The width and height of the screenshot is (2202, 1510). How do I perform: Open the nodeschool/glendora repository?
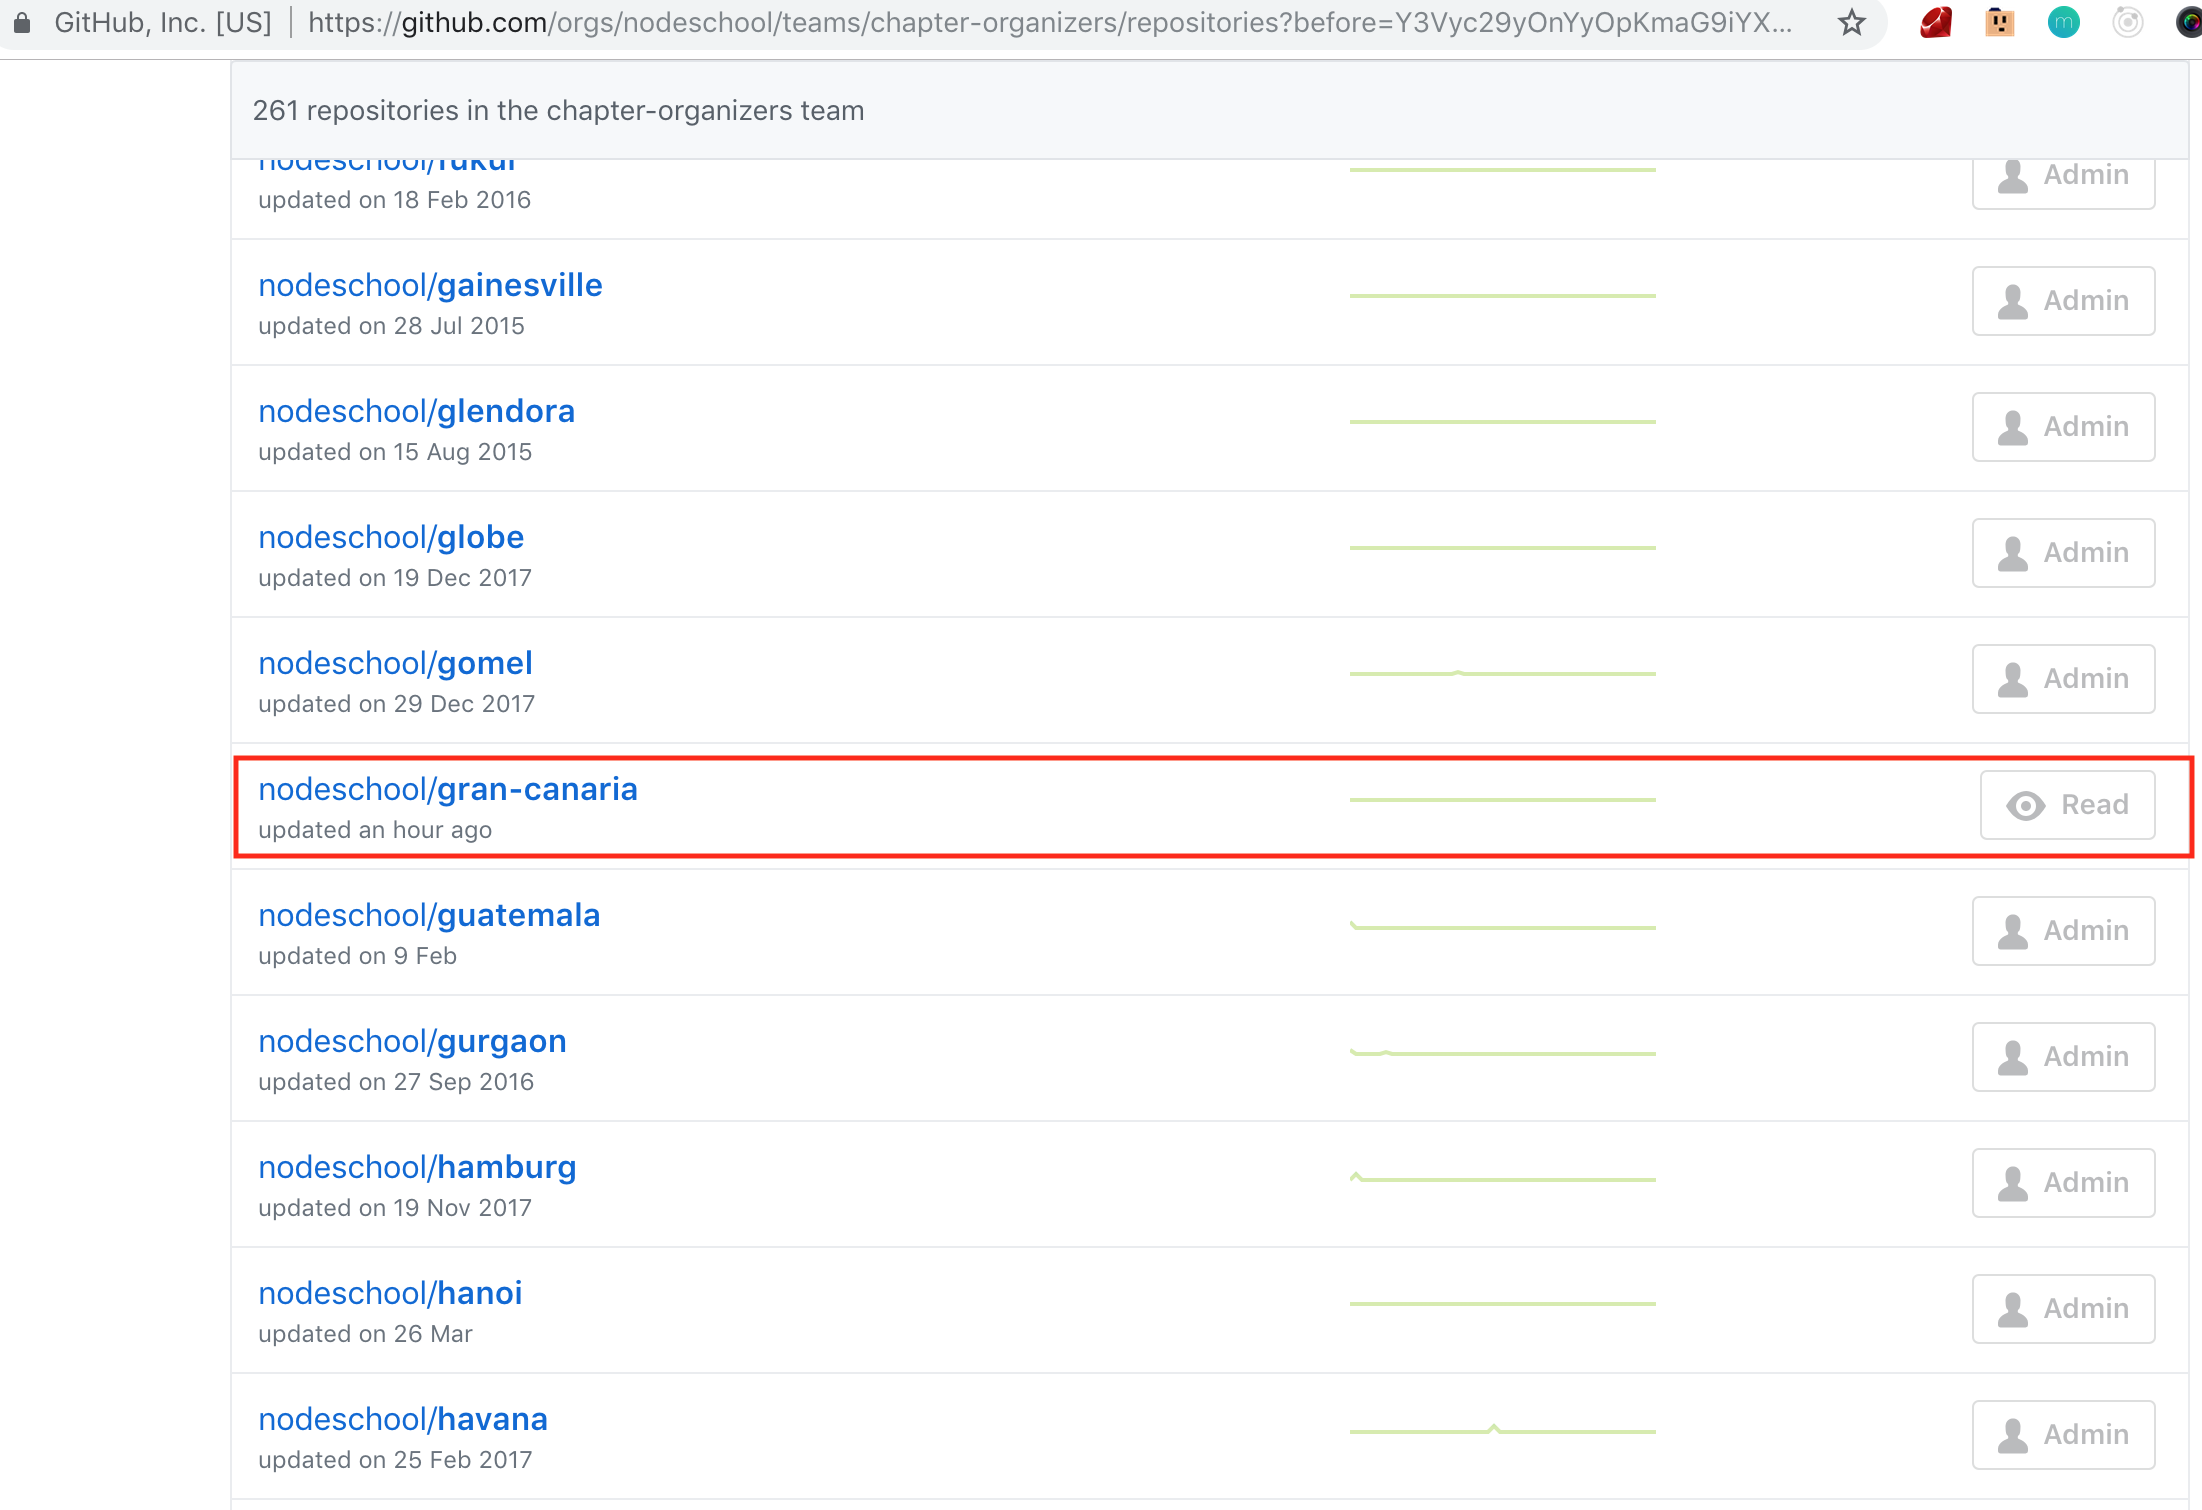[416, 411]
